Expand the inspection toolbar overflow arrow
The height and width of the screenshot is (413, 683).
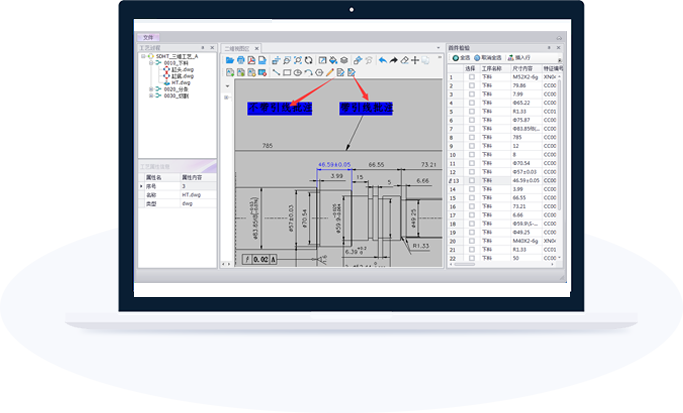coord(560,60)
